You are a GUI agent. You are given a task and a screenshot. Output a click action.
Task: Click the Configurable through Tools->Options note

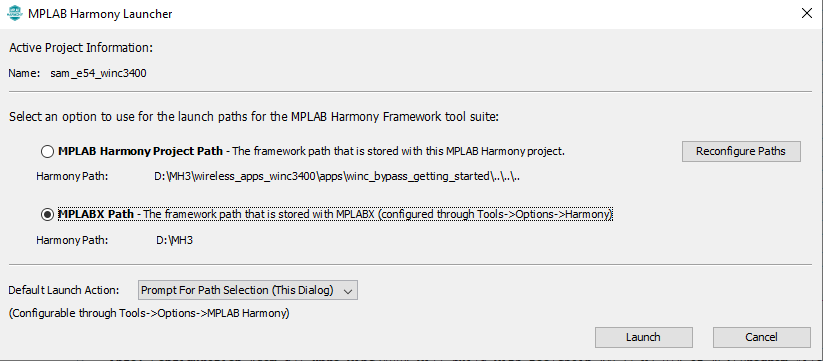(x=149, y=314)
